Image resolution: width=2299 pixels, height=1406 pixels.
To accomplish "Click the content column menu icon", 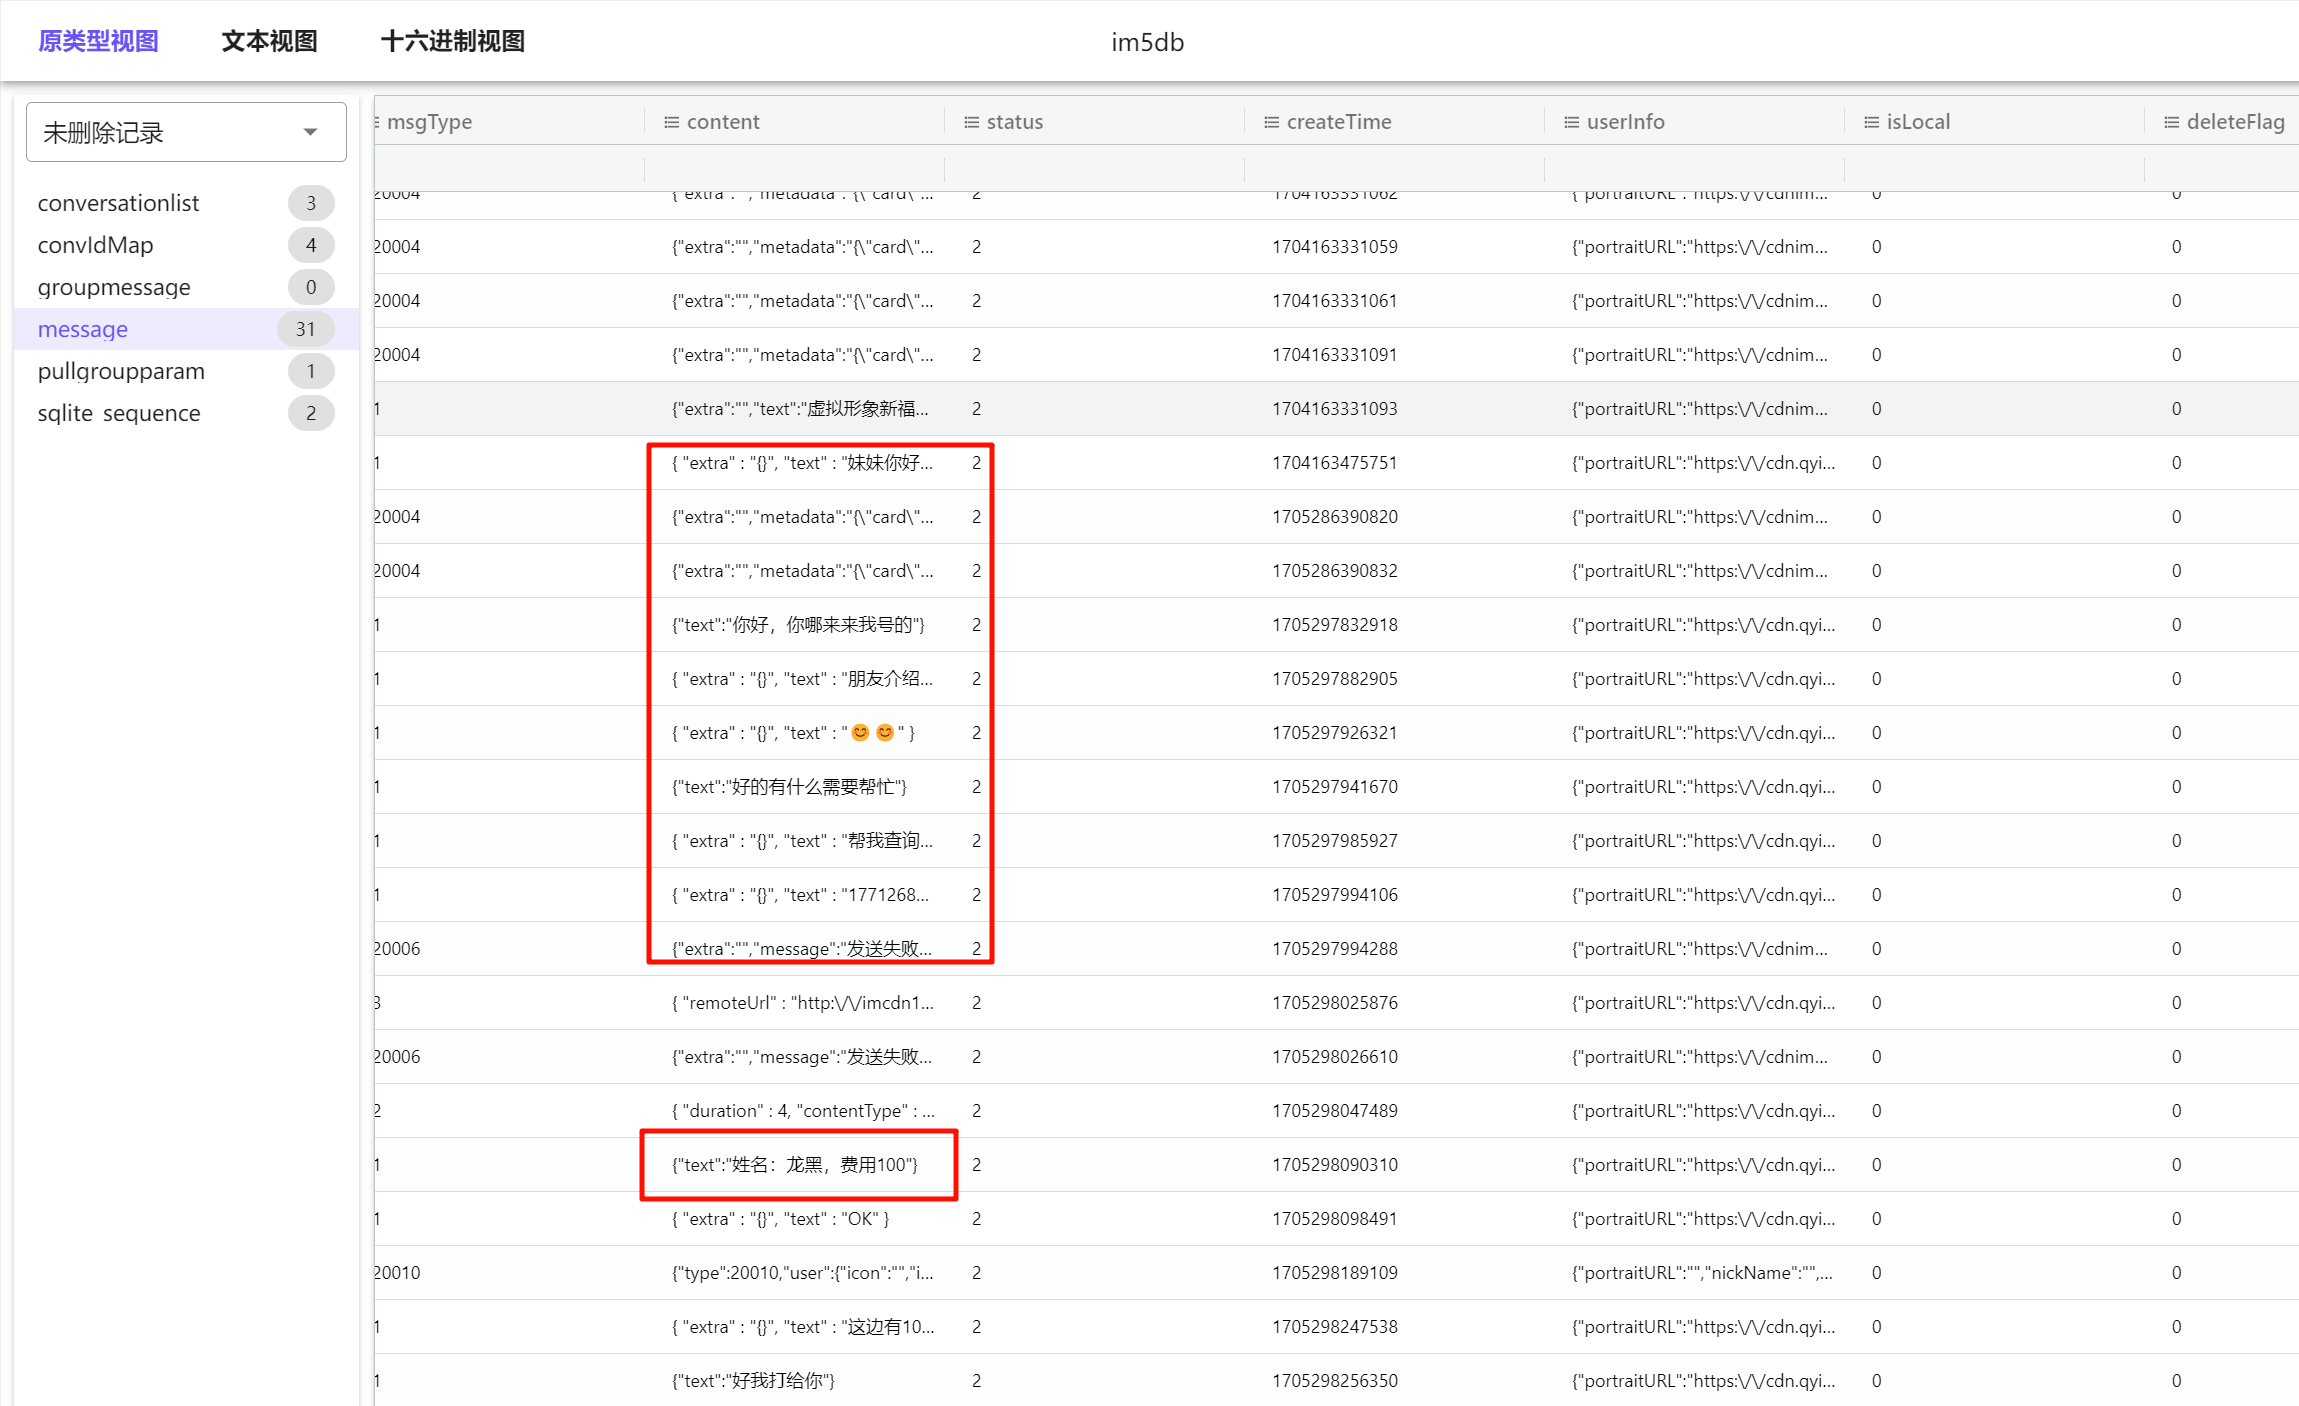I will pos(671,122).
